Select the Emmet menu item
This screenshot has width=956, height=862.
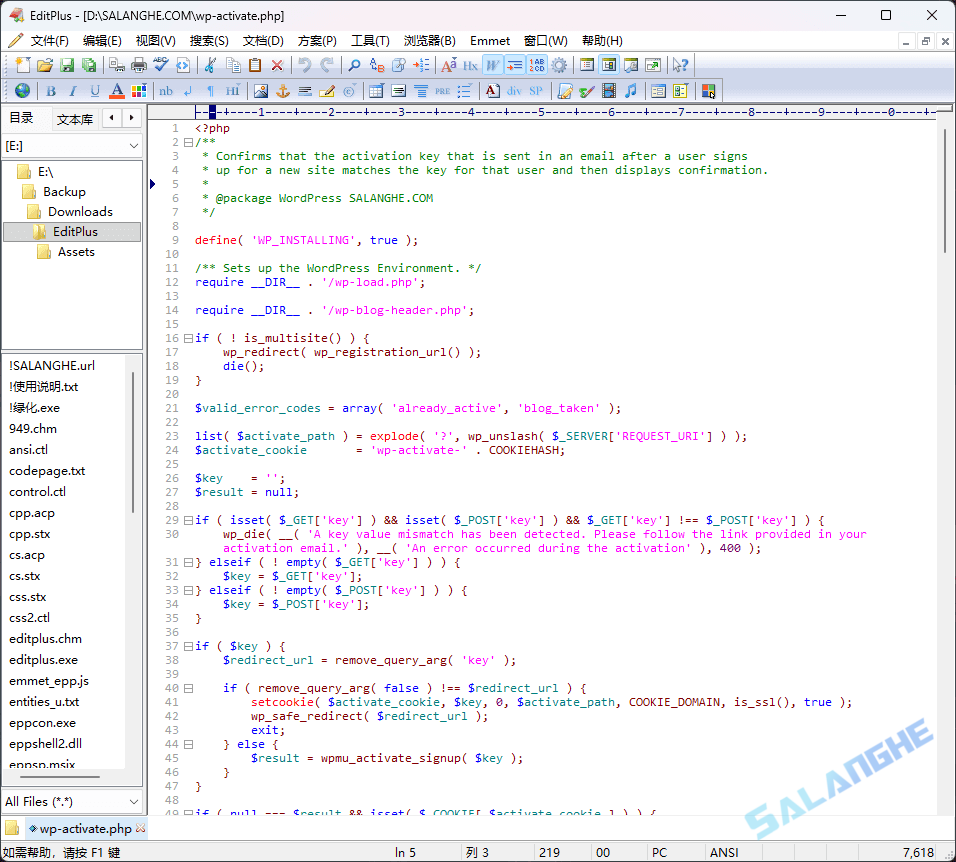489,41
